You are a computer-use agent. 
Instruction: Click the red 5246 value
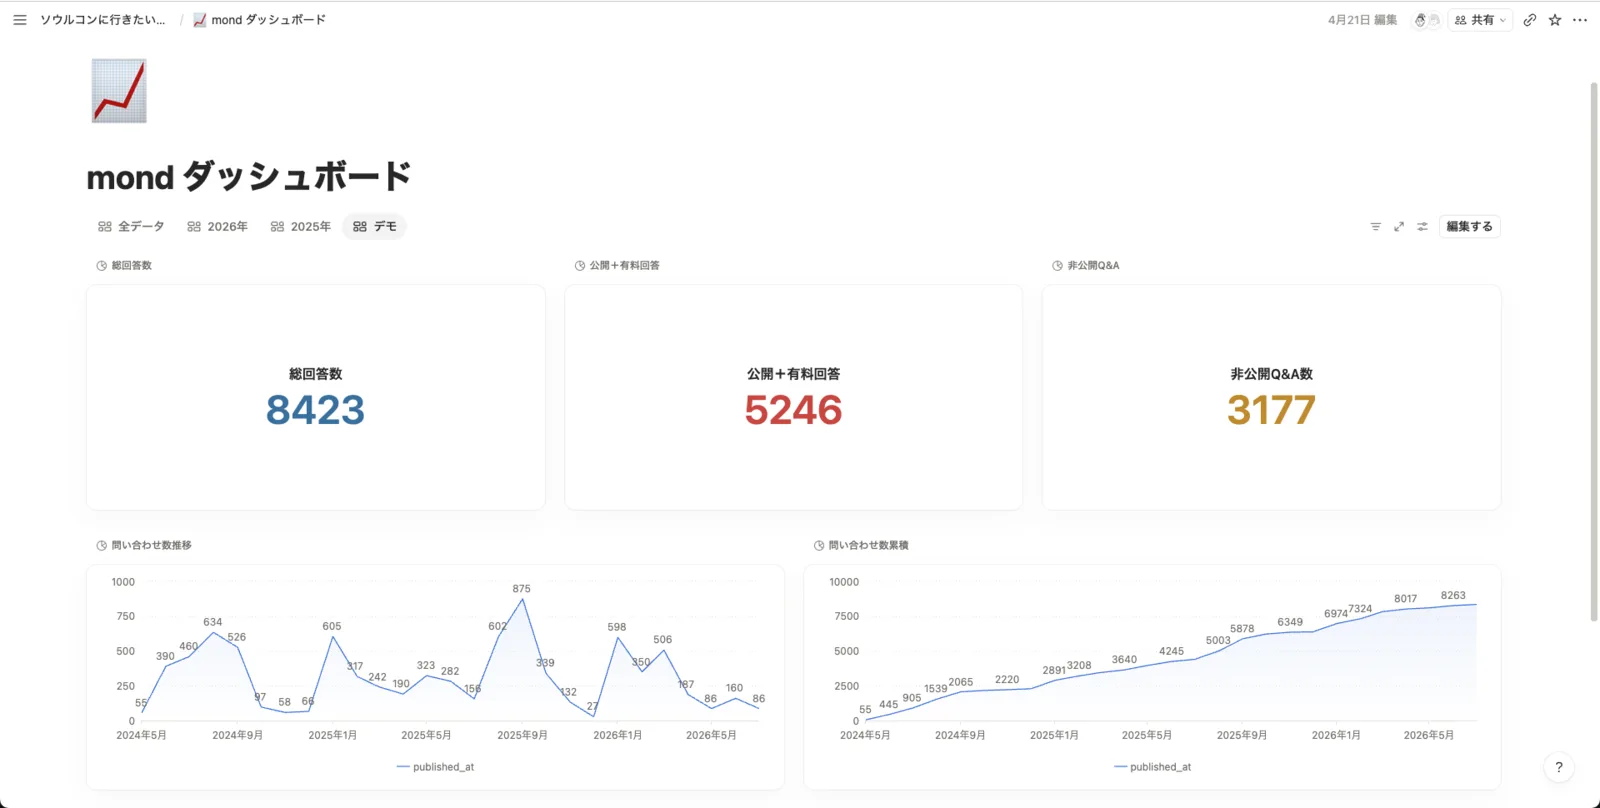point(793,410)
